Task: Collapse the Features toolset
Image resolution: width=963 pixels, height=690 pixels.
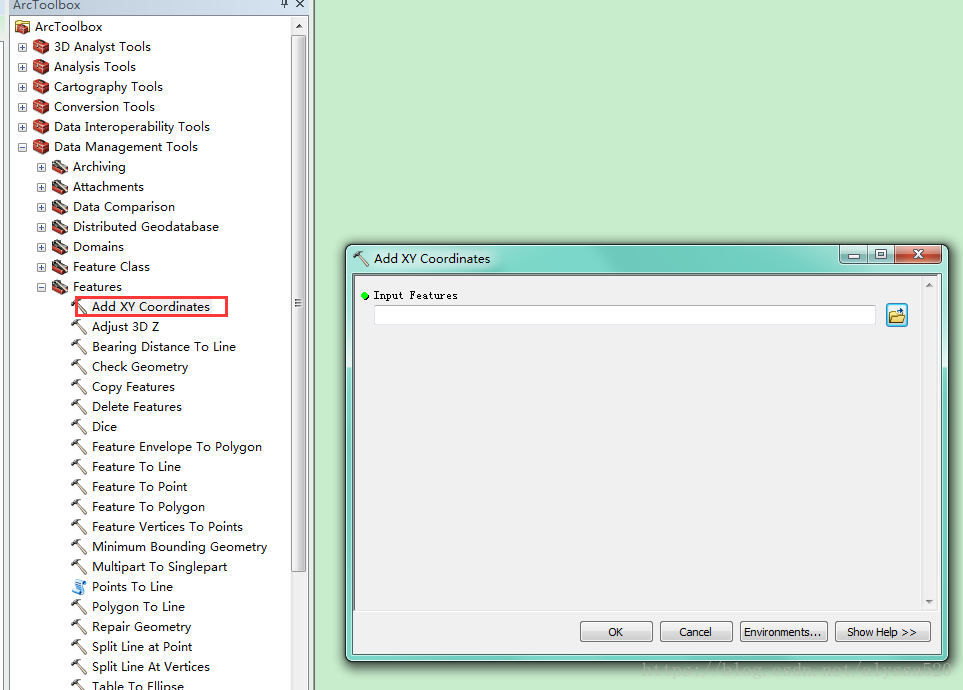Action: click(42, 288)
